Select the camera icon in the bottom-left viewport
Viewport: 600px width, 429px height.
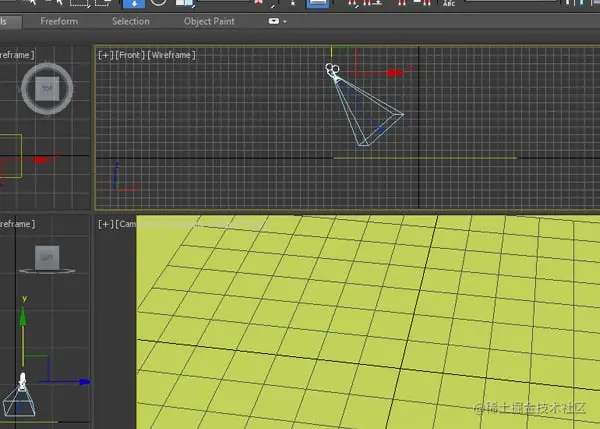tap(22, 381)
